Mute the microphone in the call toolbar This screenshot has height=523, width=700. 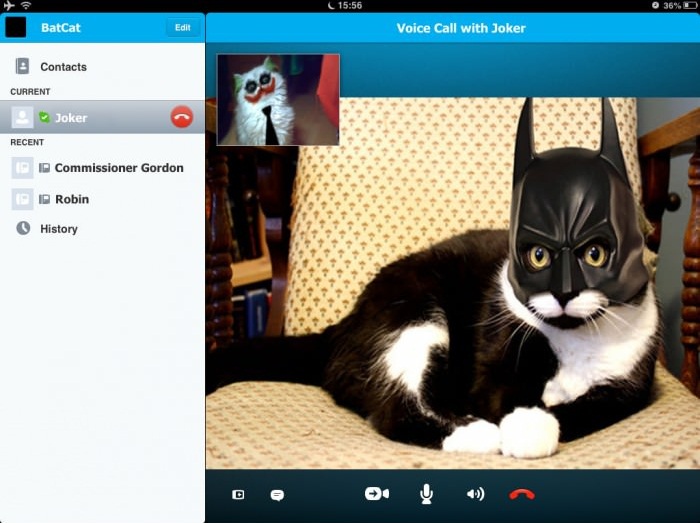coord(426,494)
